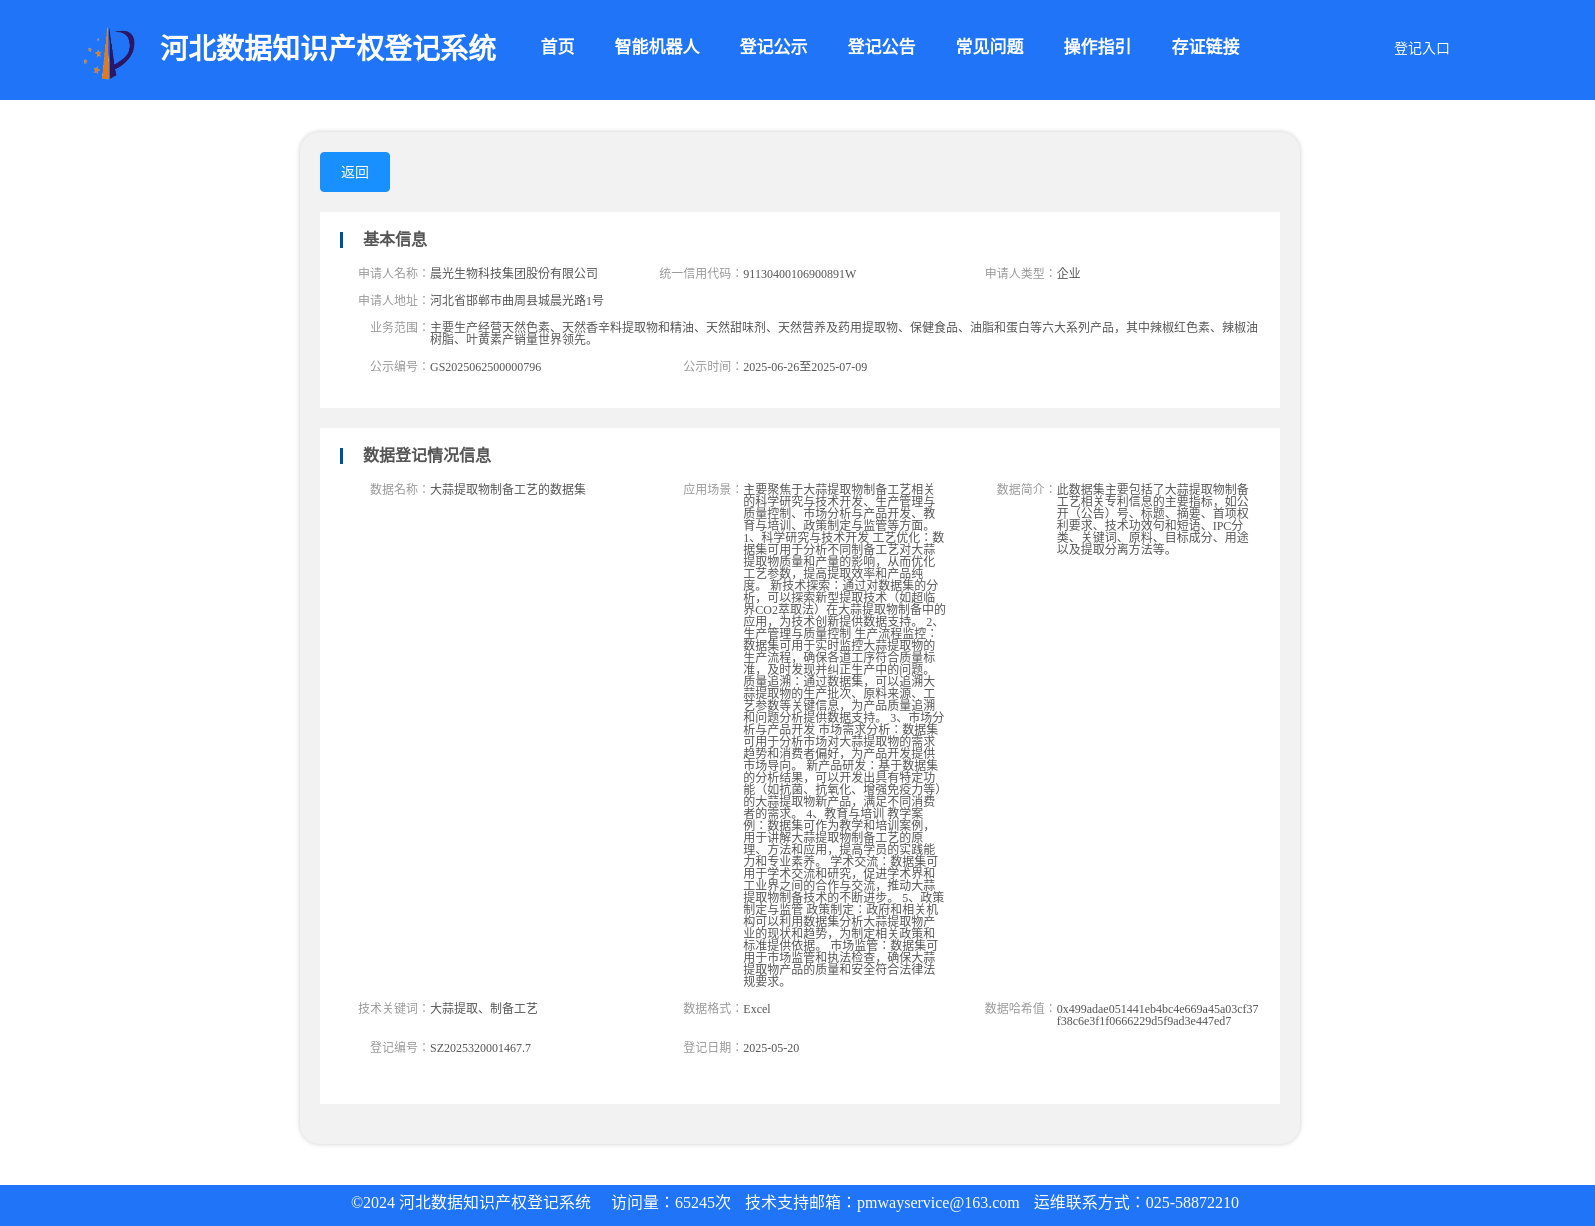Select applicant type value 企业
1595x1226 pixels.
point(1068,273)
